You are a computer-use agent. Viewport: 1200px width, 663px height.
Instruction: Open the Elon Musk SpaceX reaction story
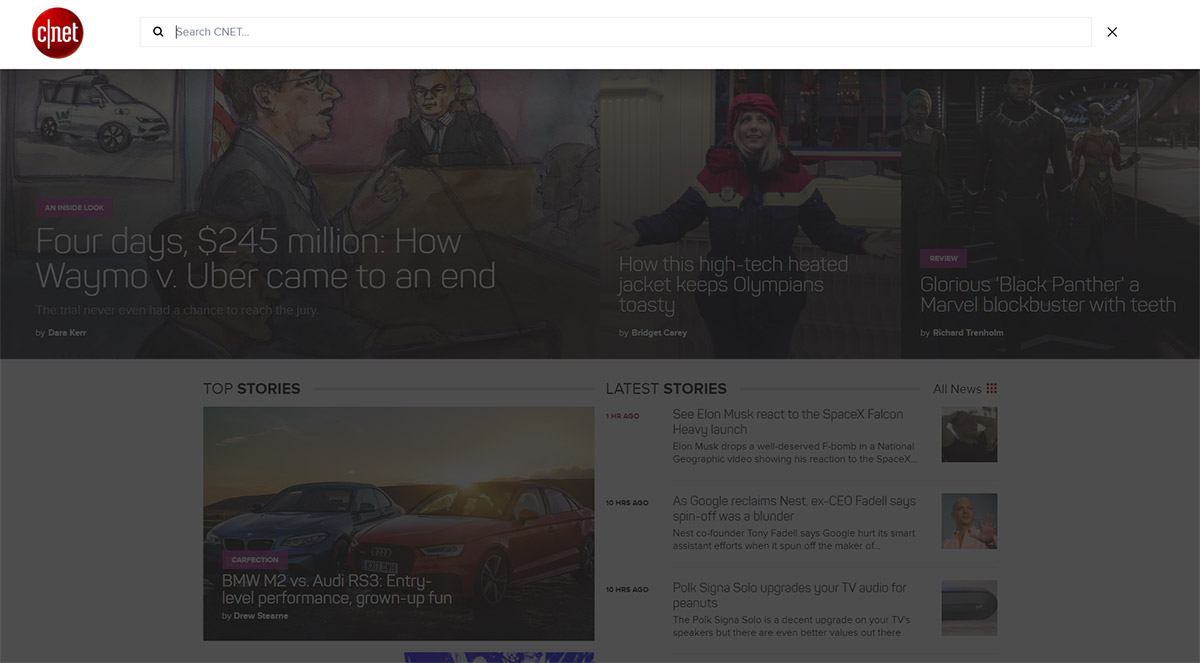(788, 422)
